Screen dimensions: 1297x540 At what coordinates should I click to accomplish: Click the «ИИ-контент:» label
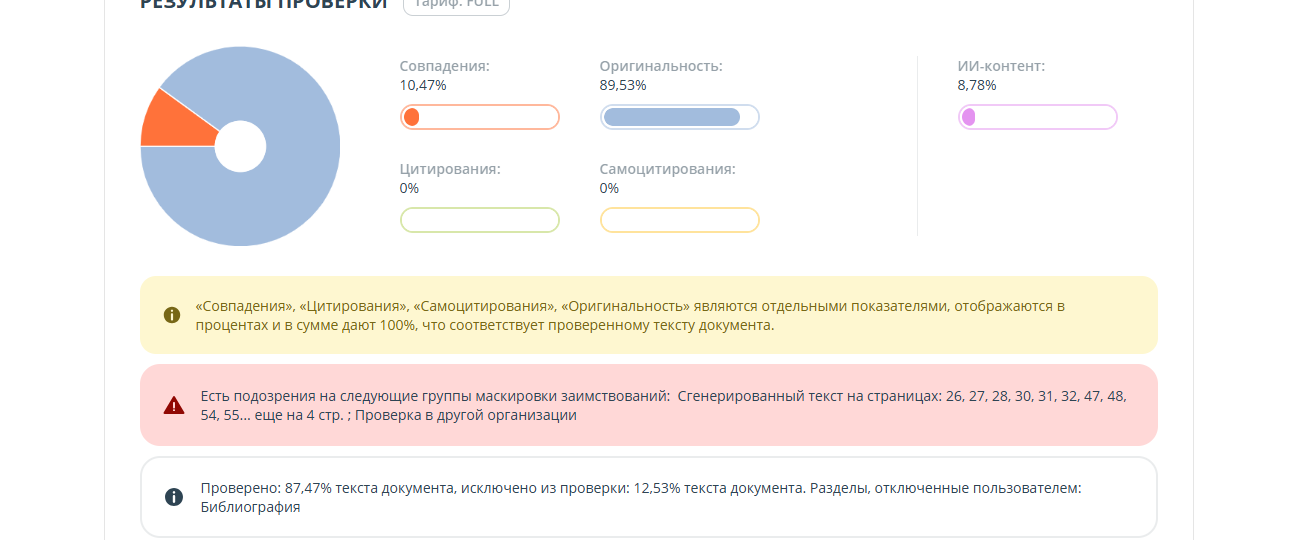1001,66
